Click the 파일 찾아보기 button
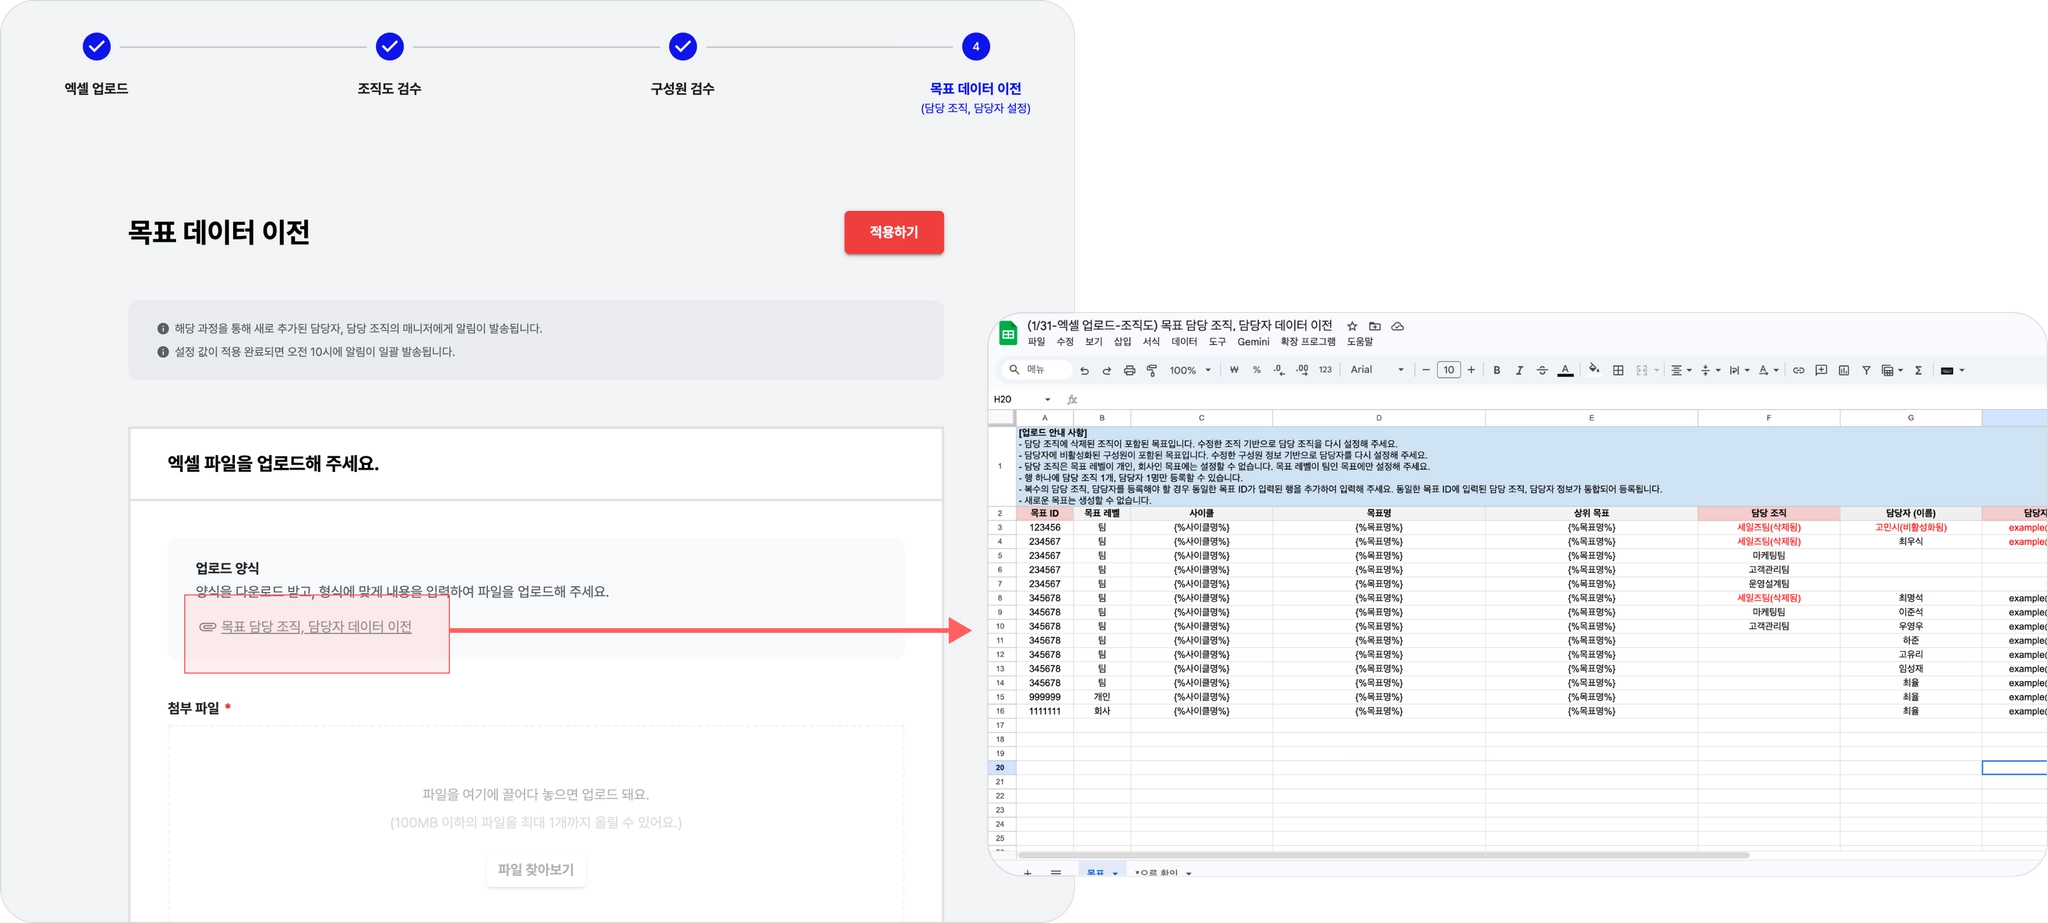The image size is (2048, 923). coord(536,870)
